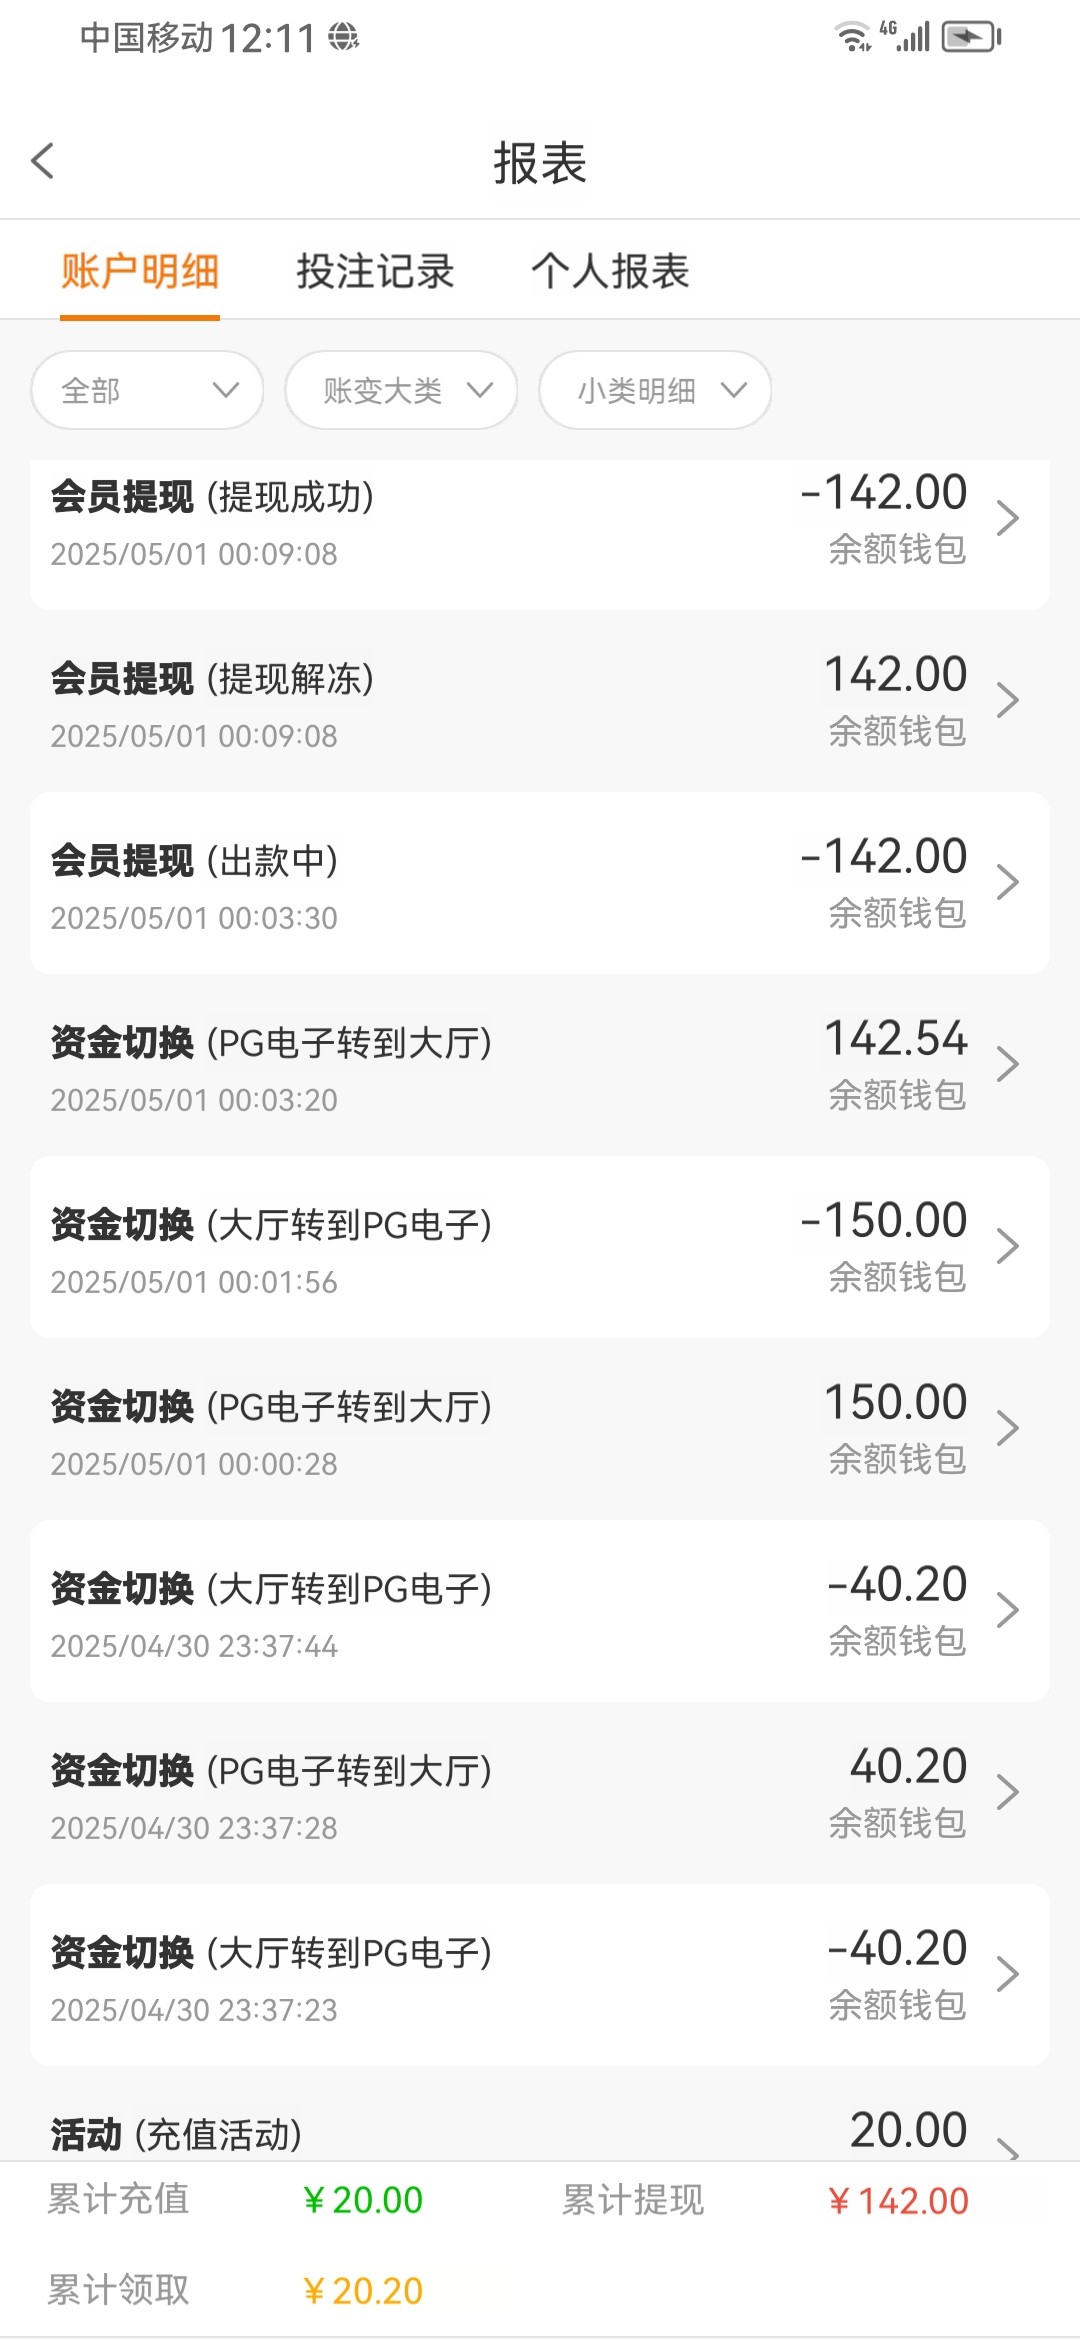
Task: Switch to the 投注记录 tab
Action: (x=375, y=271)
